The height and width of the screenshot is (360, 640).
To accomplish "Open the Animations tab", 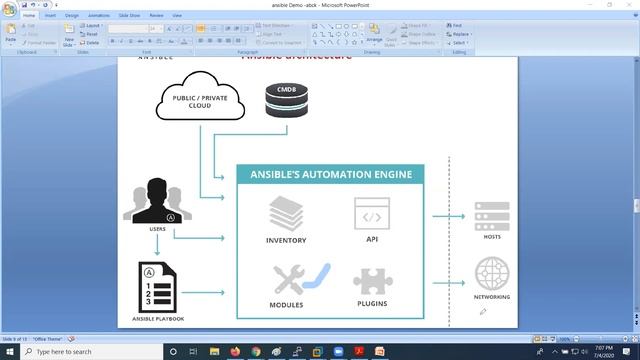I will pyautogui.click(x=99, y=16).
